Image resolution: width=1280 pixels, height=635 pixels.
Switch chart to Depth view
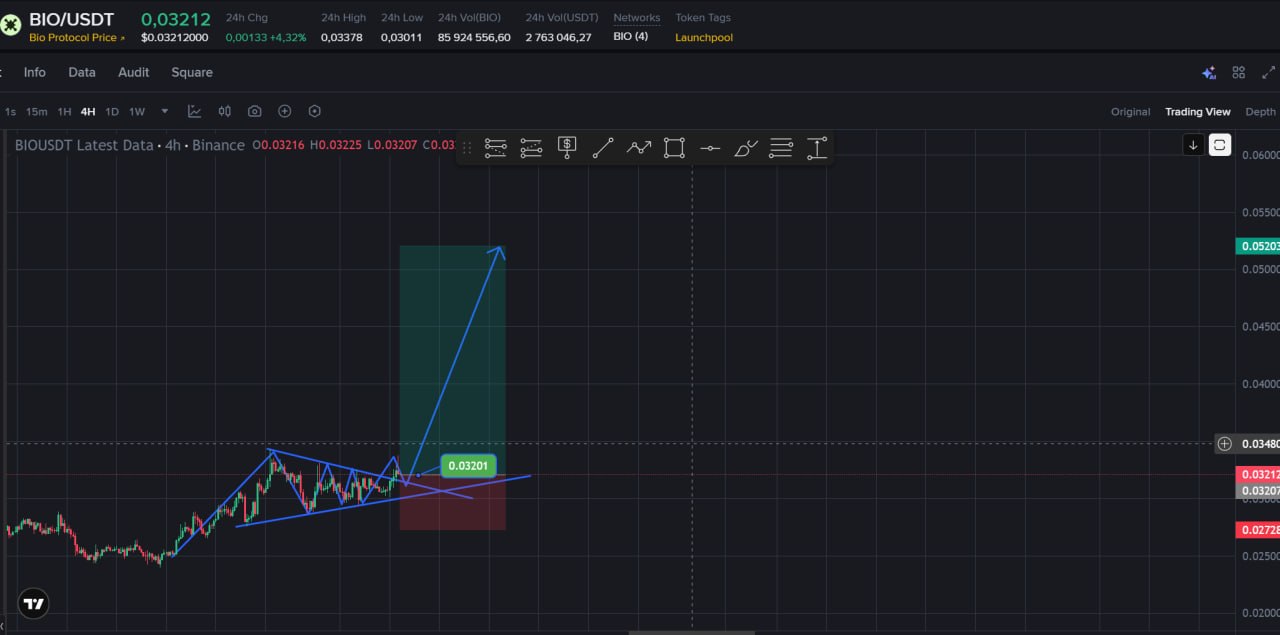(1260, 112)
